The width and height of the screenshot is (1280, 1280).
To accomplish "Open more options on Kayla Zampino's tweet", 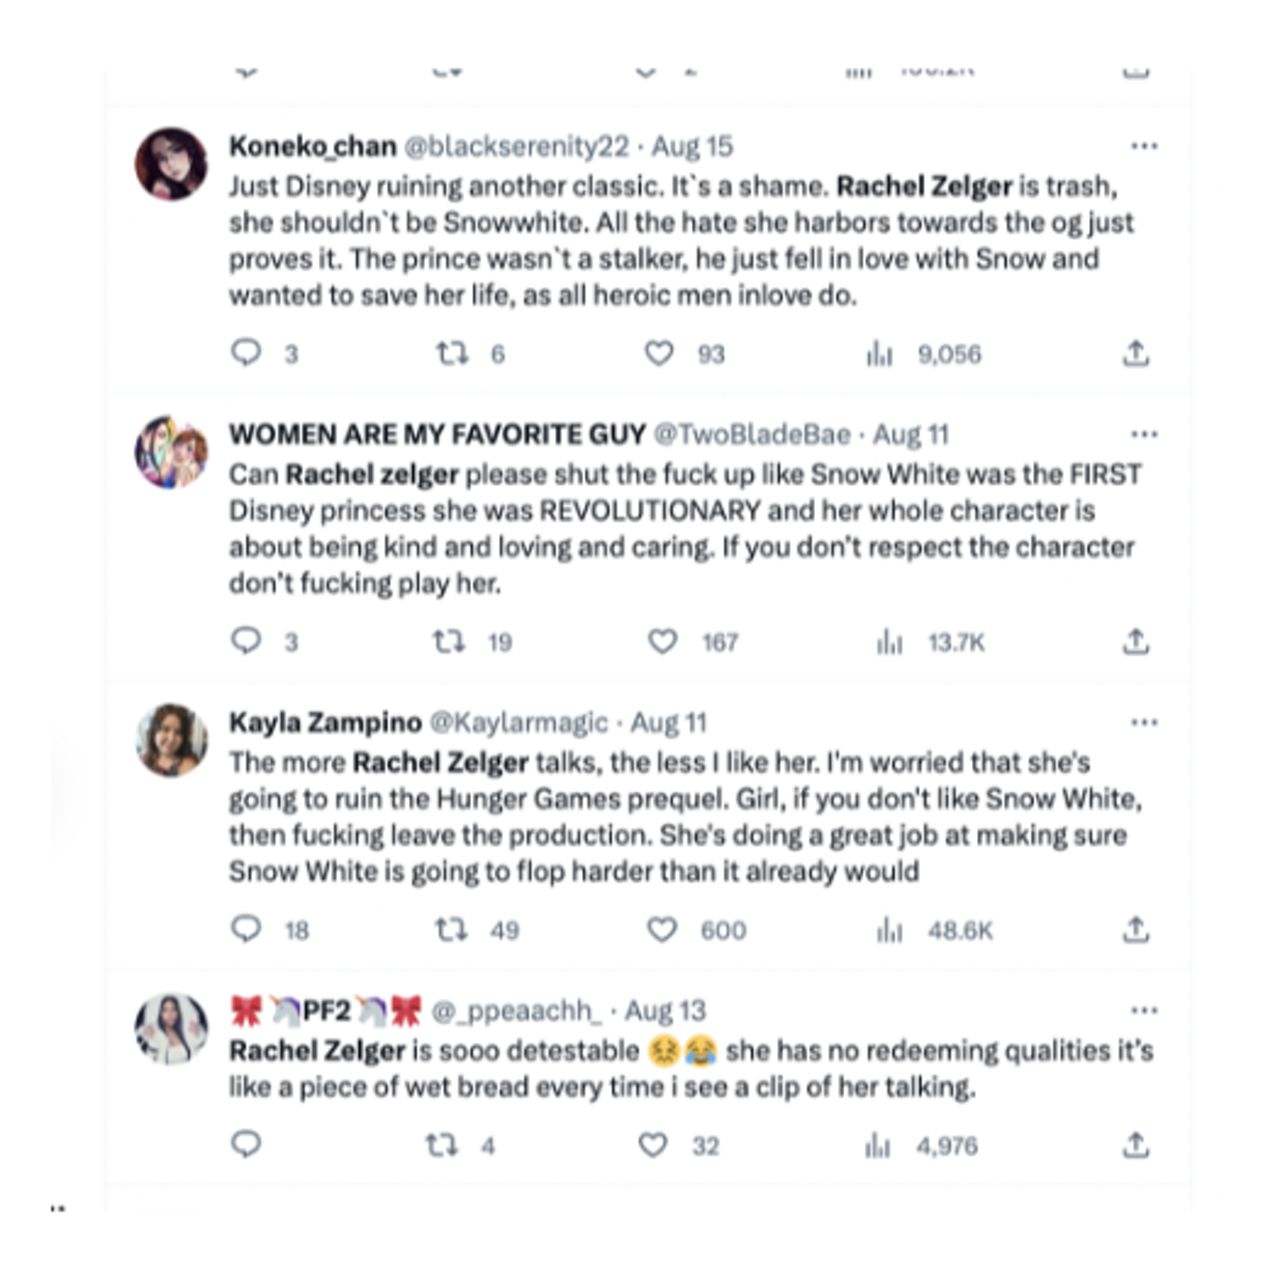I will pos(1144,722).
